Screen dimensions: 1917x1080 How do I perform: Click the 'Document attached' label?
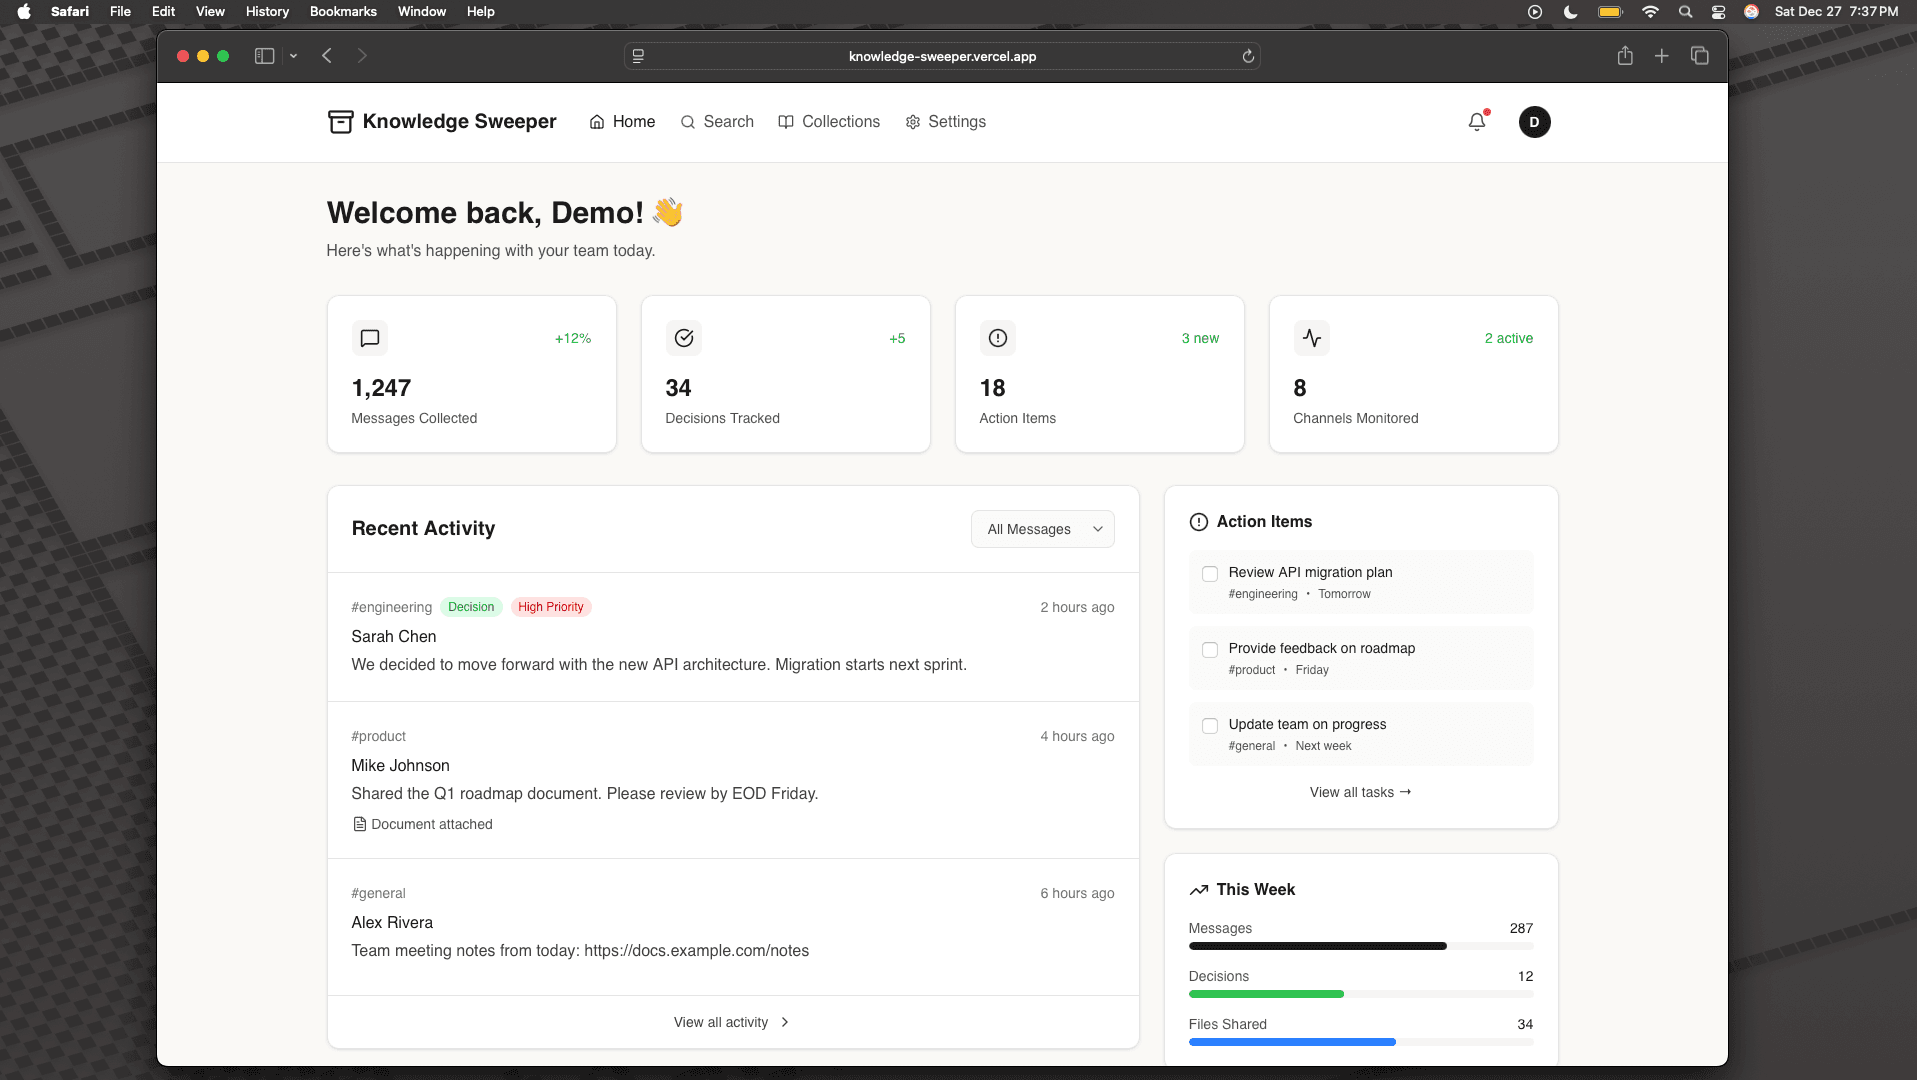pyautogui.click(x=432, y=824)
